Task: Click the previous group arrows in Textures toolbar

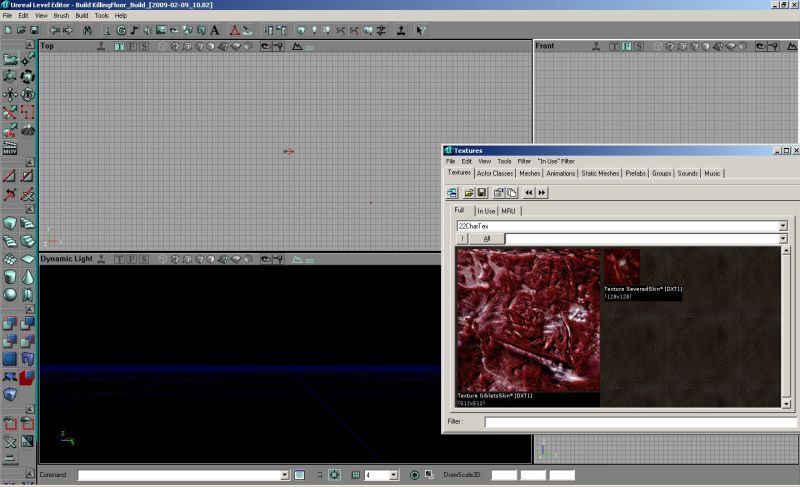Action: [529, 193]
